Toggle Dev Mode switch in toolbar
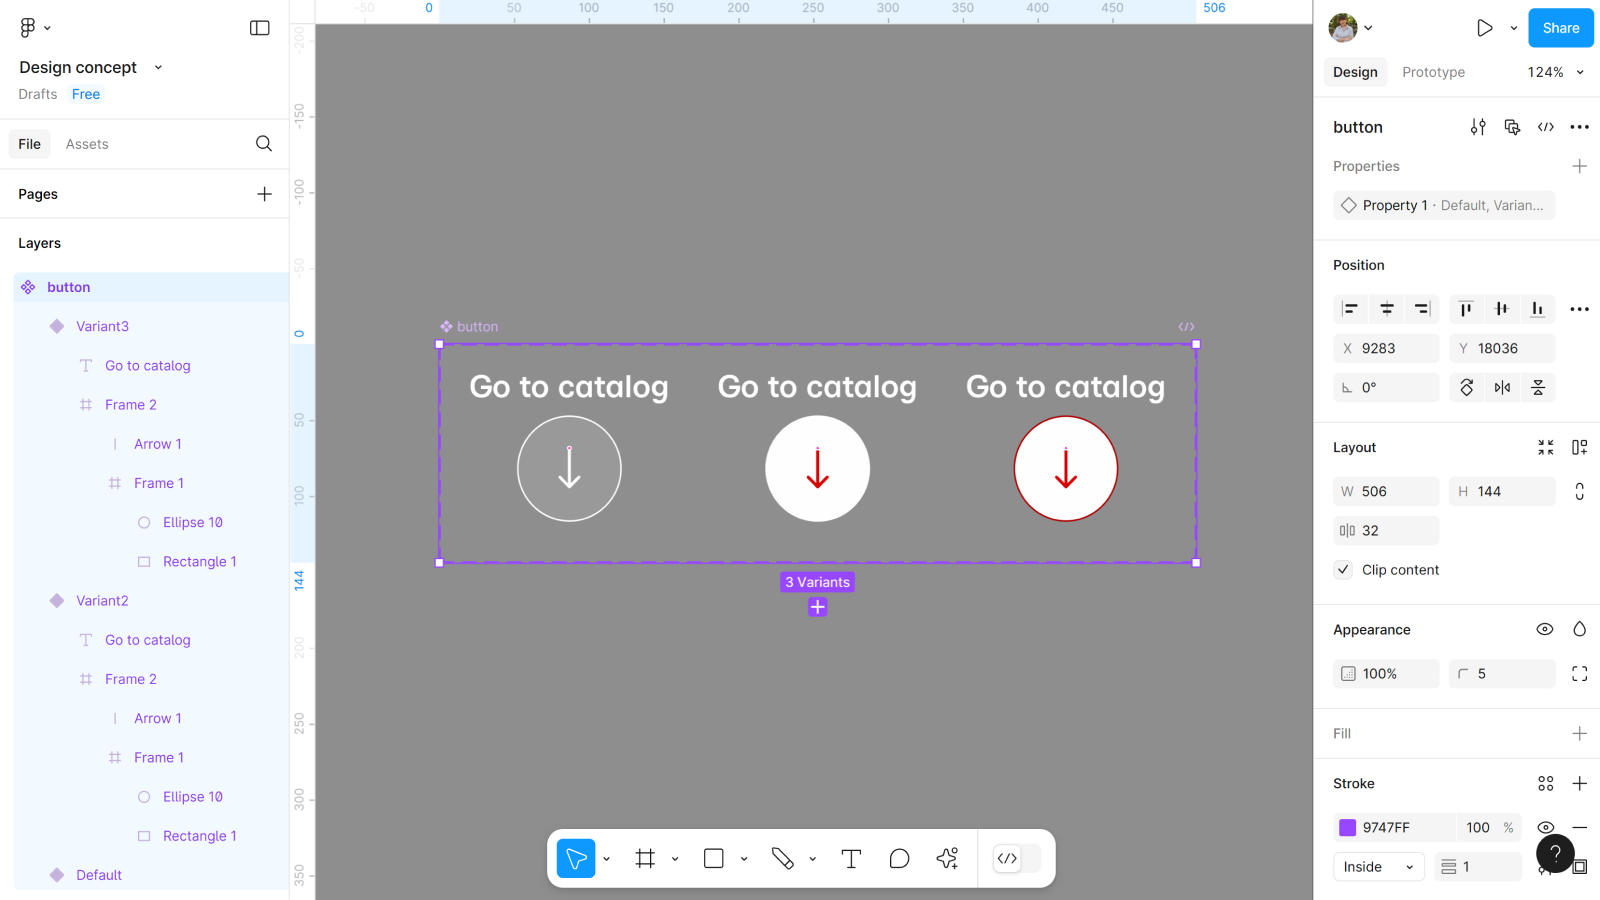1600x900 pixels. [x=1017, y=858]
